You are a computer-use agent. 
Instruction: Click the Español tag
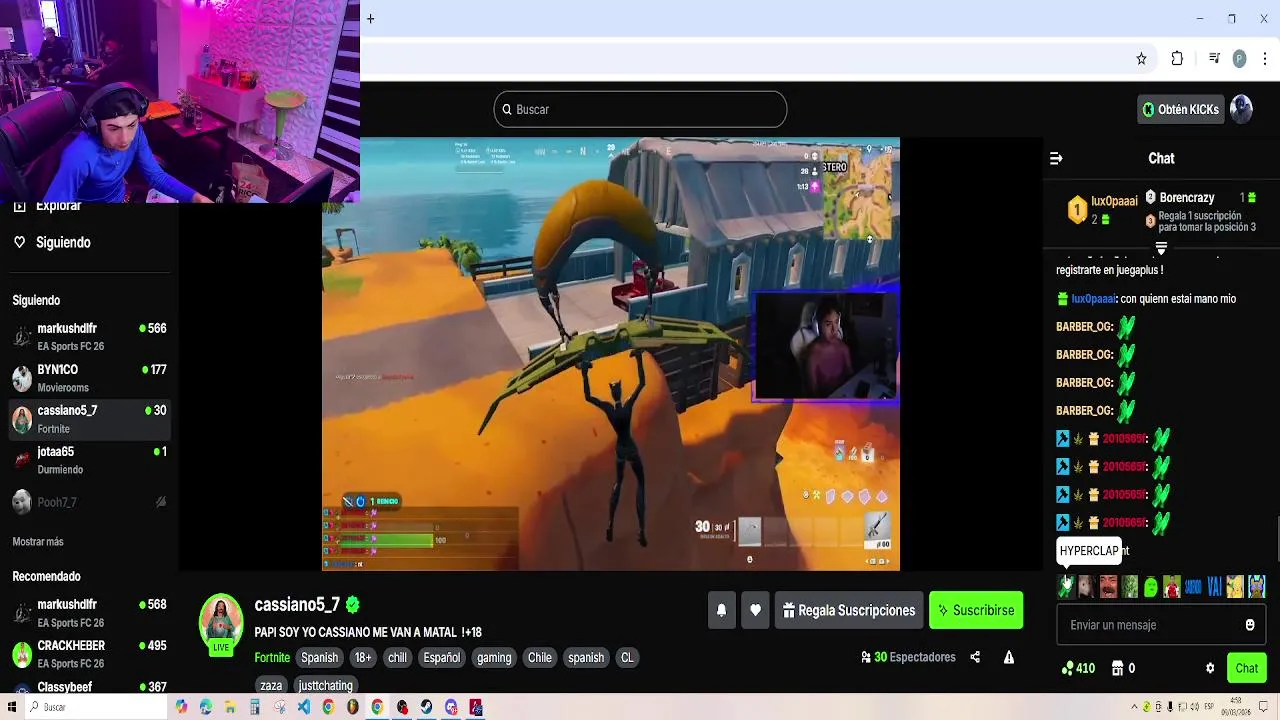pyautogui.click(x=441, y=657)
